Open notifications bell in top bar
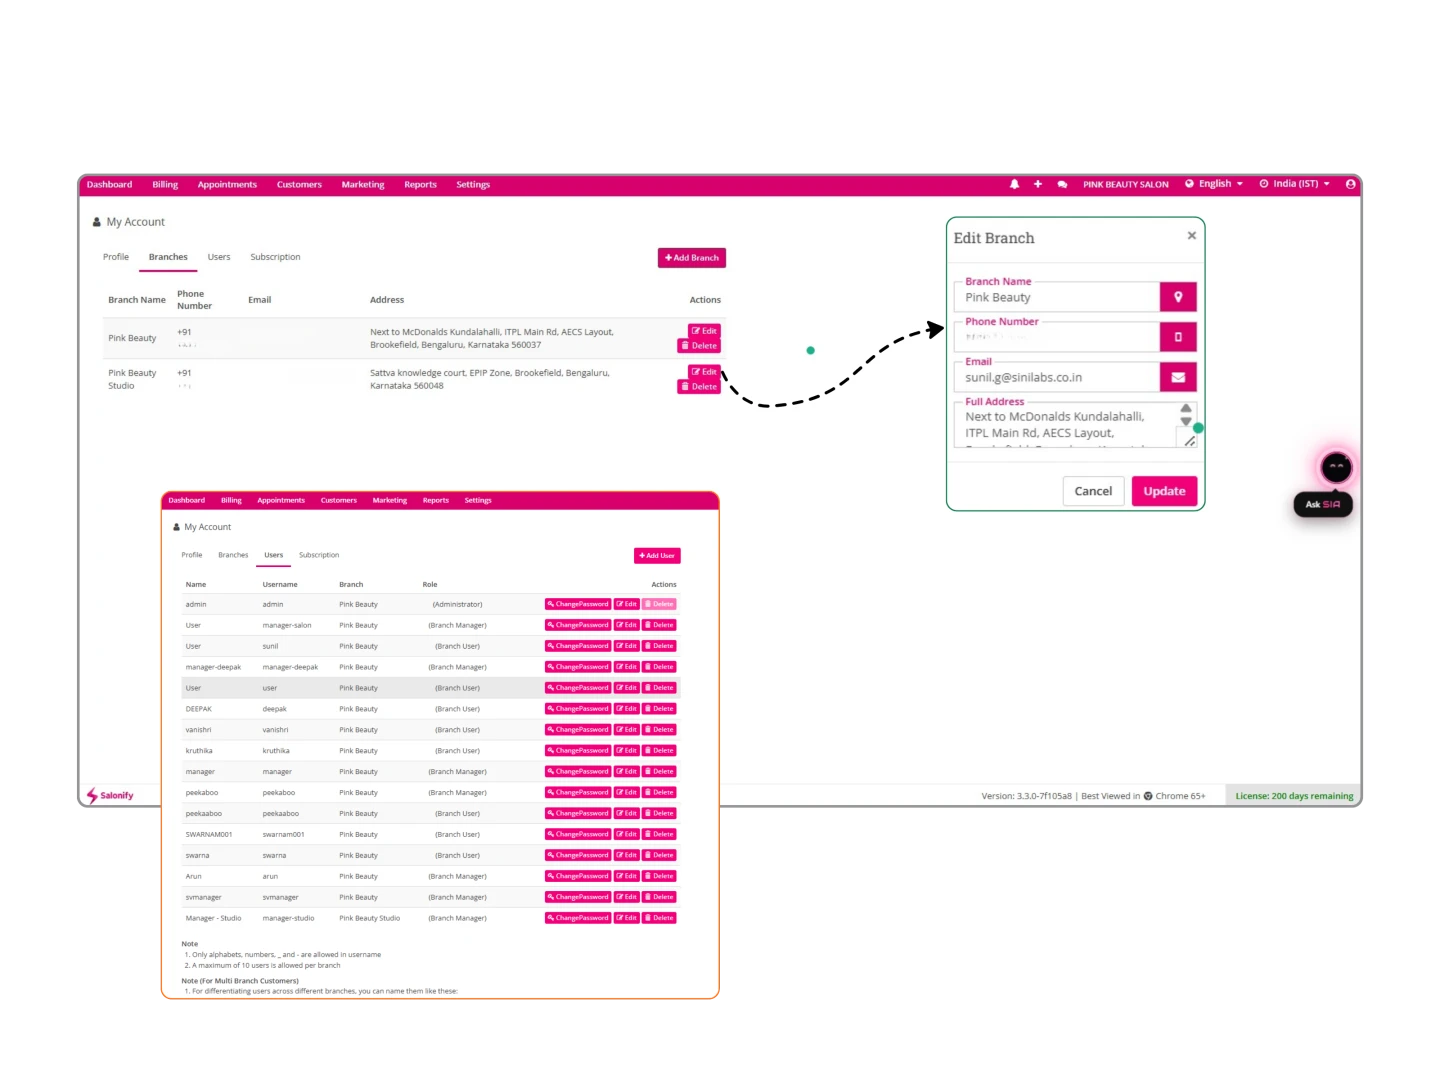The image size is (1440, 1080). click(x=1014, y=184)
